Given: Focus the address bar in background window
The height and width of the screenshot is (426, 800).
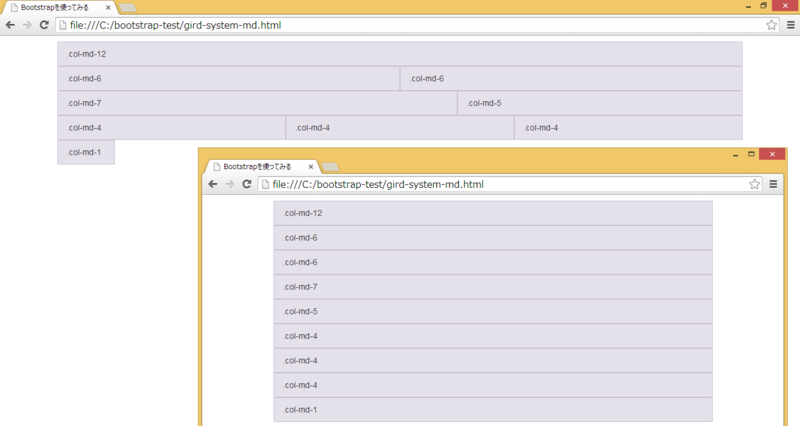Looking at the screenshot, I should pos(417,25).
